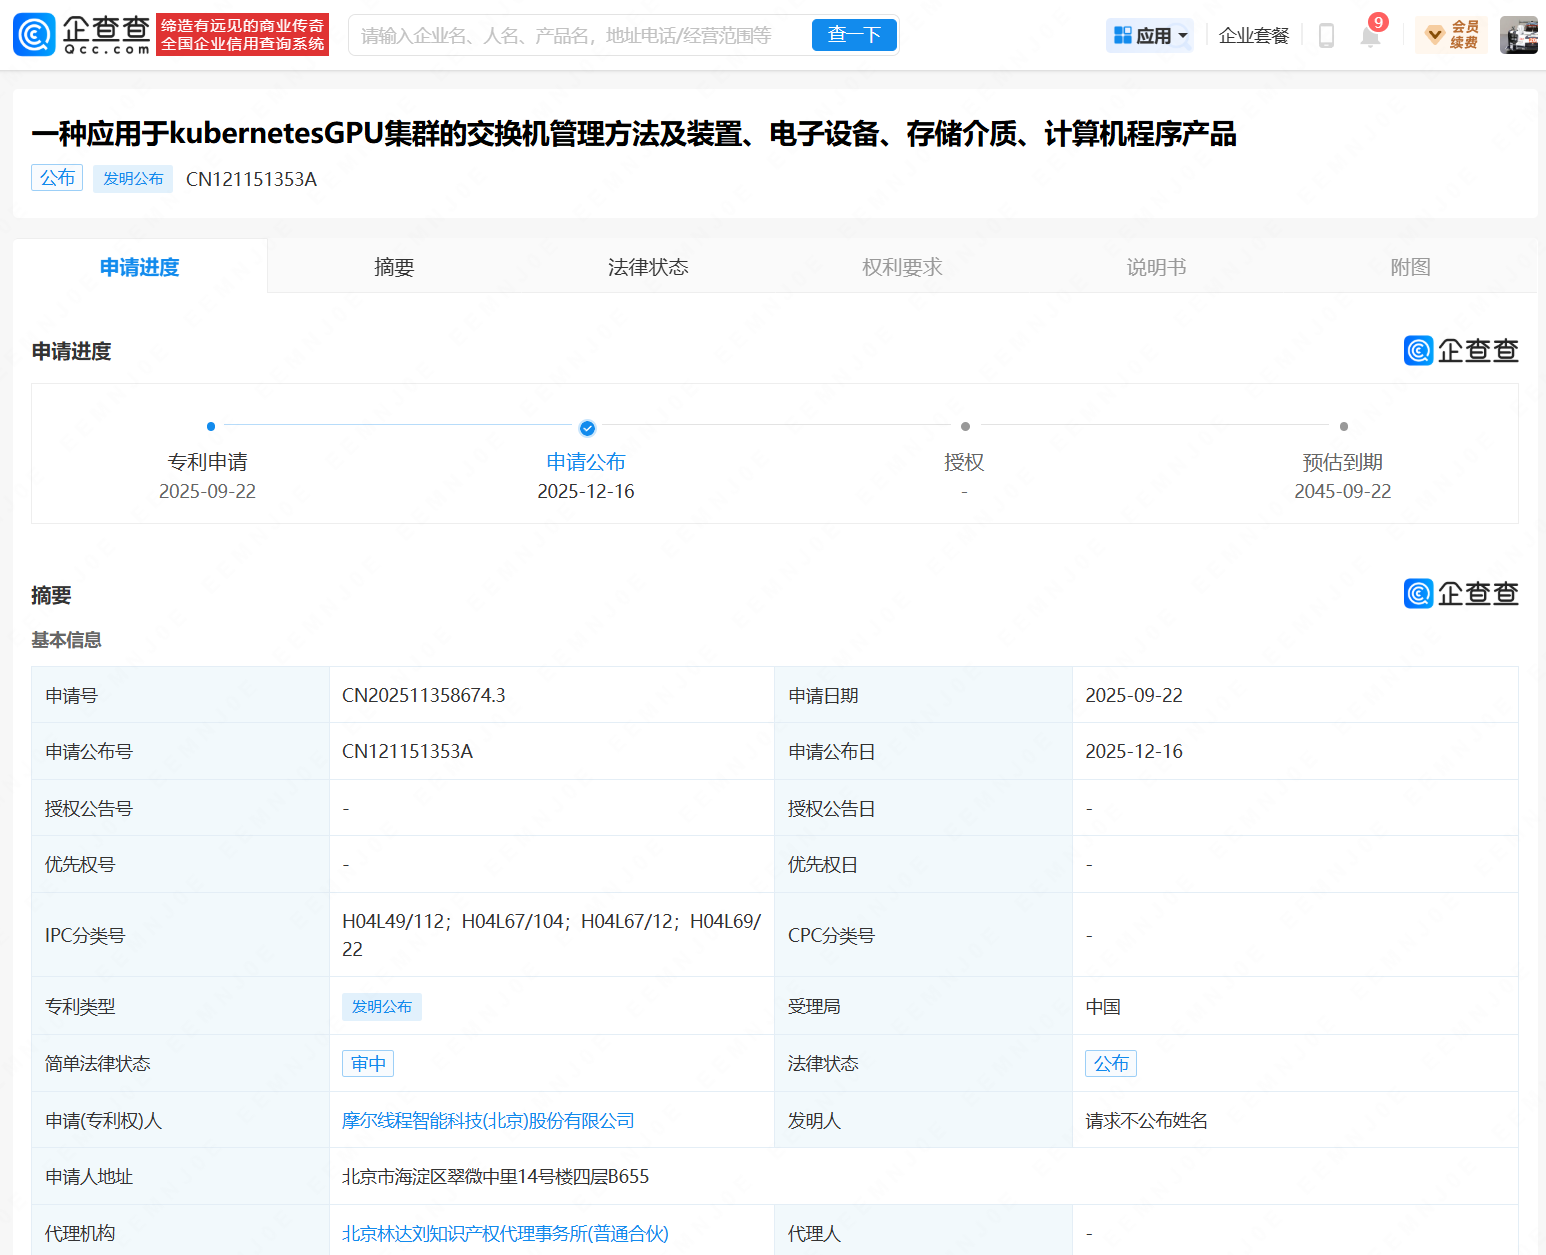Open the 权利要求 tab
Image resolution: width=1546 pixels, height=1255 pixels.
click(901, 266)
